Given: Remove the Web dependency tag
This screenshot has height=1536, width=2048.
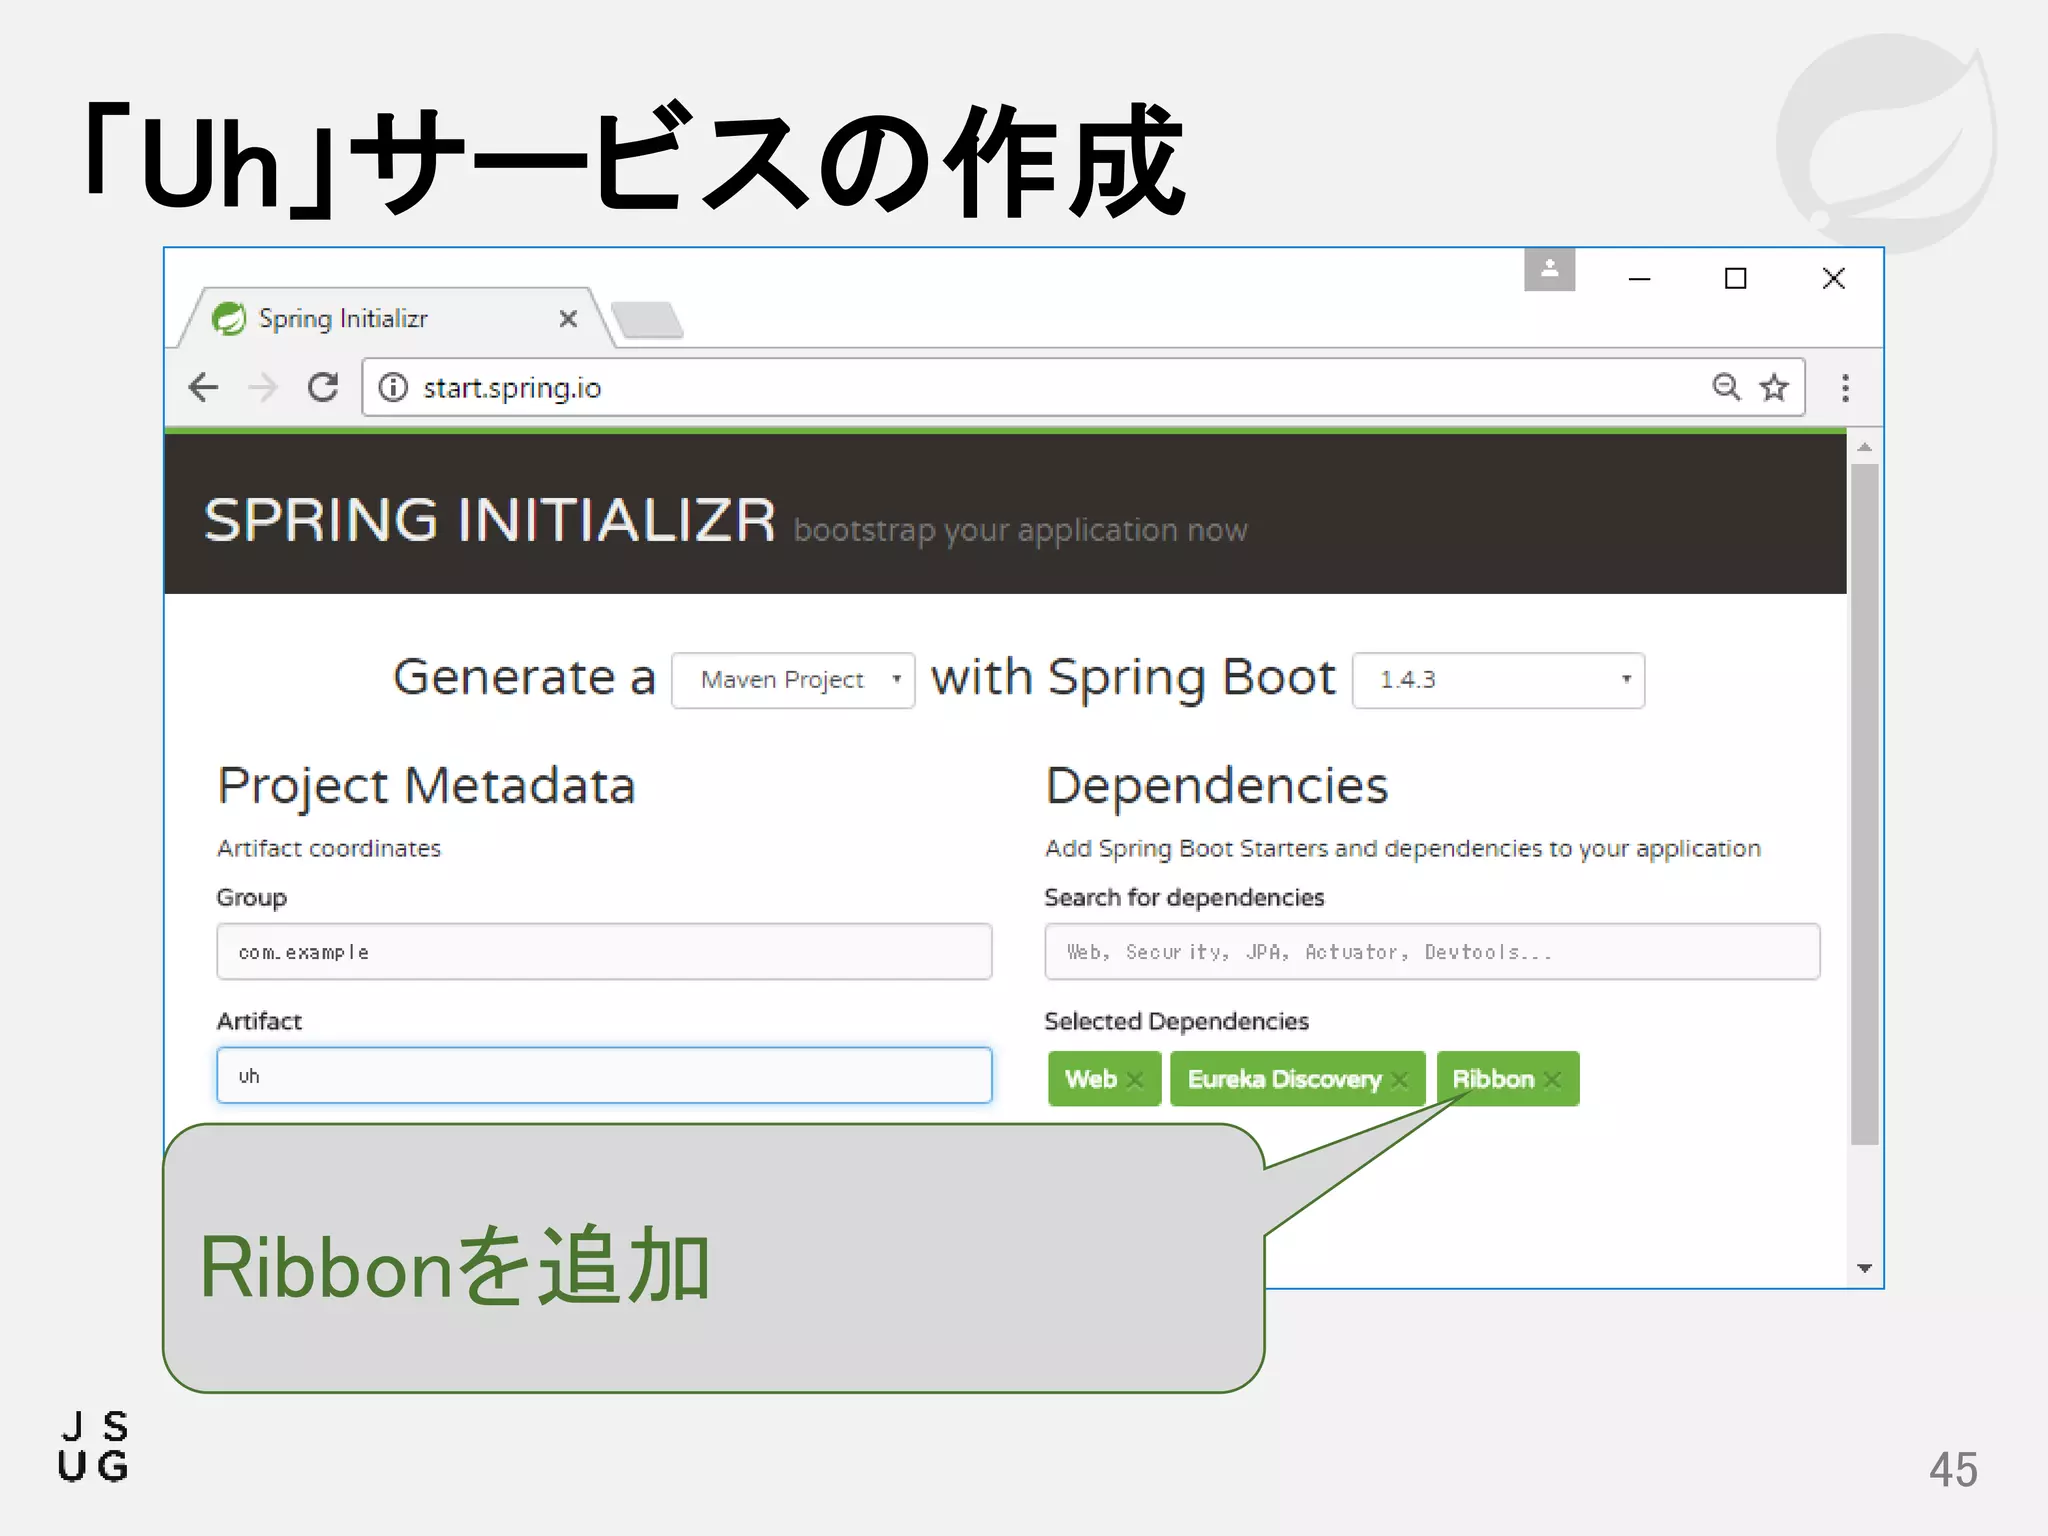Looking at the screenshot, I should pos(1135,1080).
